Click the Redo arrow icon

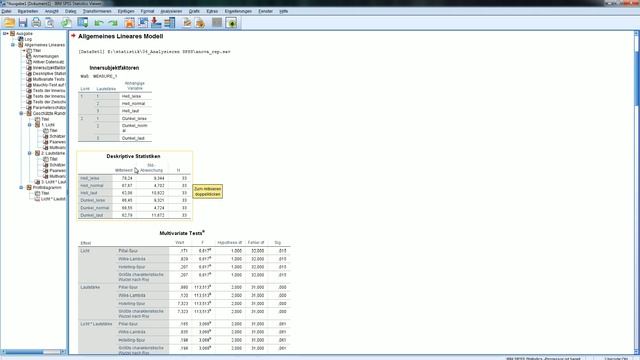click(x=113, y=23)
